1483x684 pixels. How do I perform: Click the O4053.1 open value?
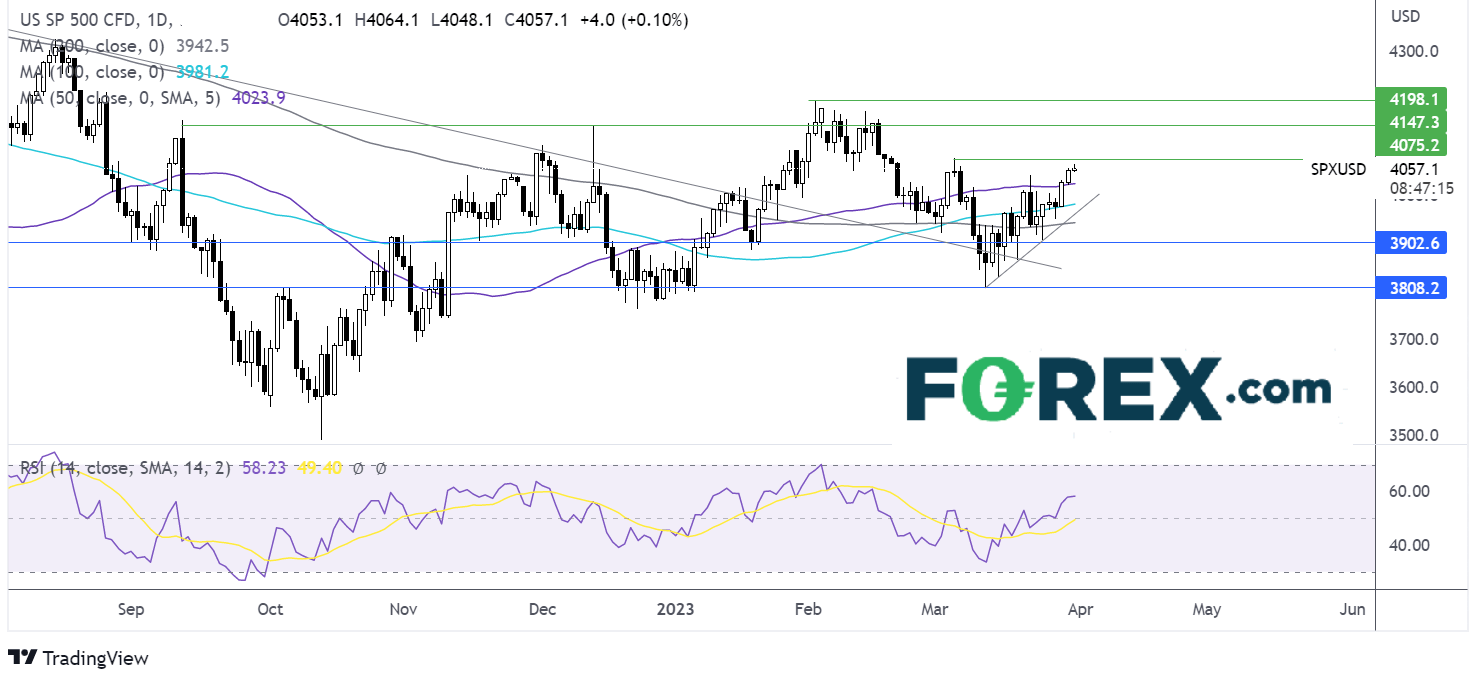[310, 20]
